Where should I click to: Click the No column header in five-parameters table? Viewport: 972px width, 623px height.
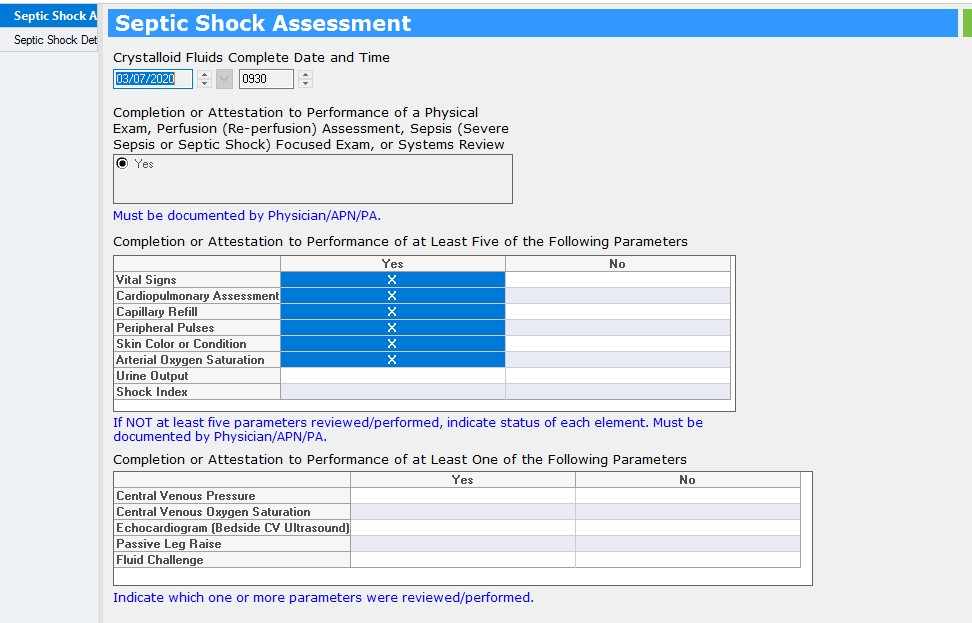pos(618,263)
